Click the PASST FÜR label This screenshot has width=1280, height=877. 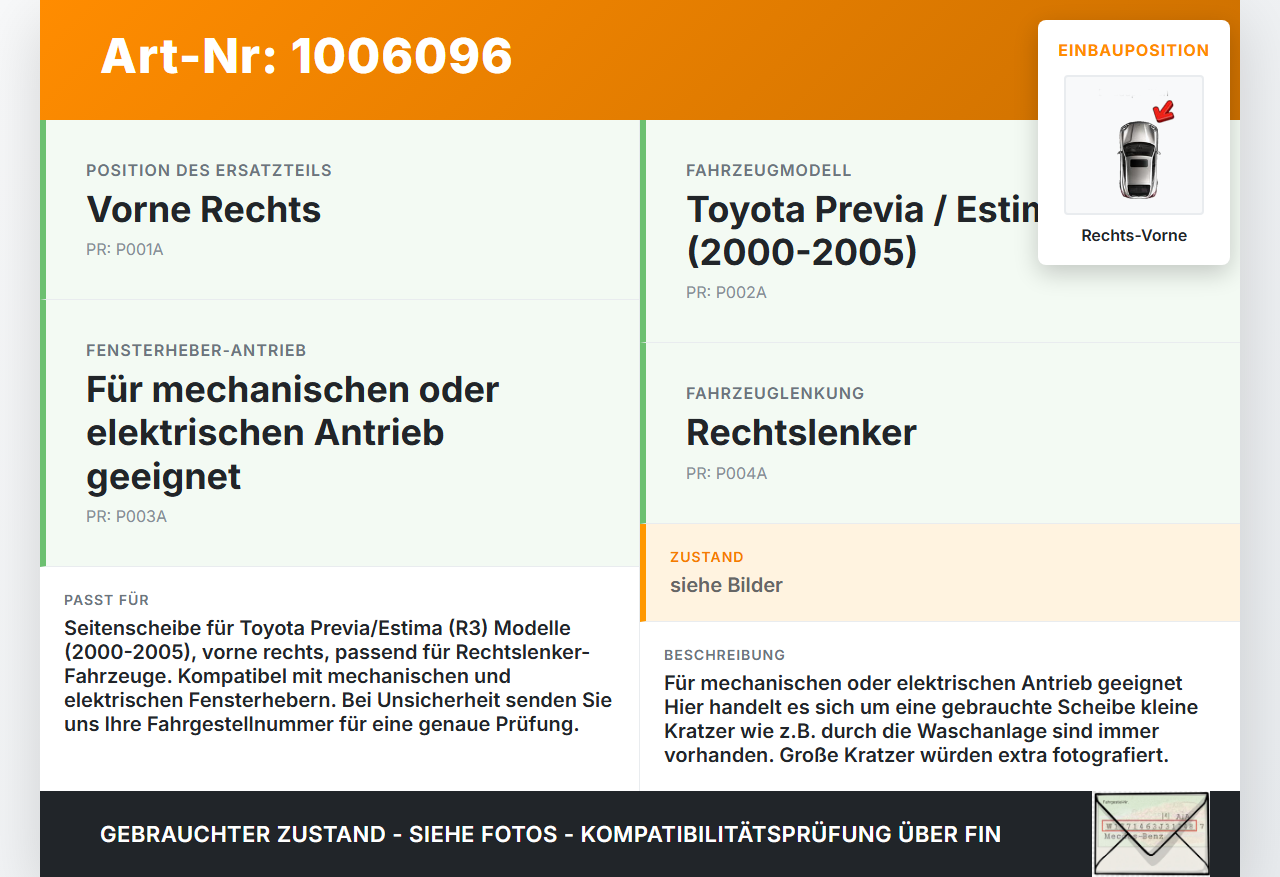coord(107,600)
